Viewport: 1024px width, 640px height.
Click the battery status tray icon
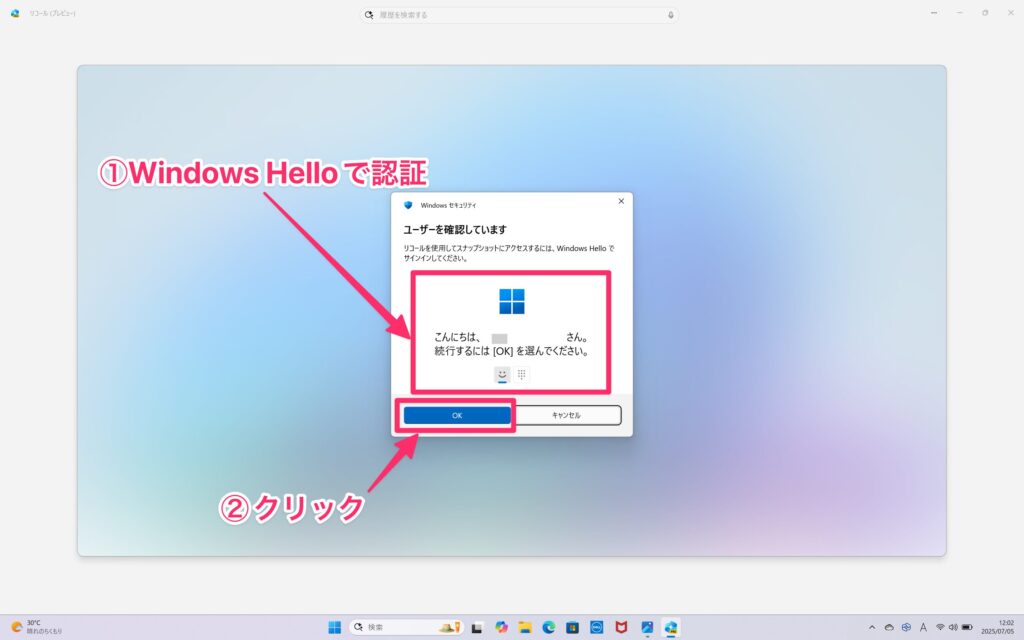pos(967,628)
